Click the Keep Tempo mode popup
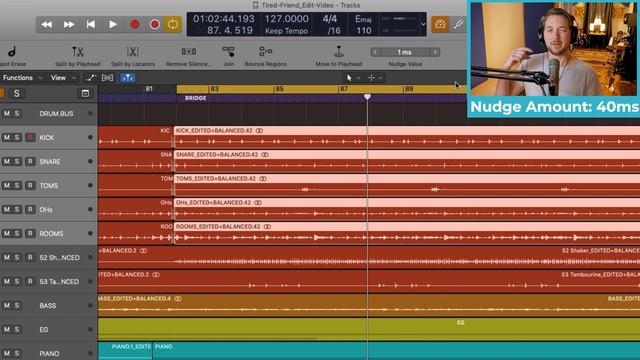640x360 pixels. click(x=287, y=31)
